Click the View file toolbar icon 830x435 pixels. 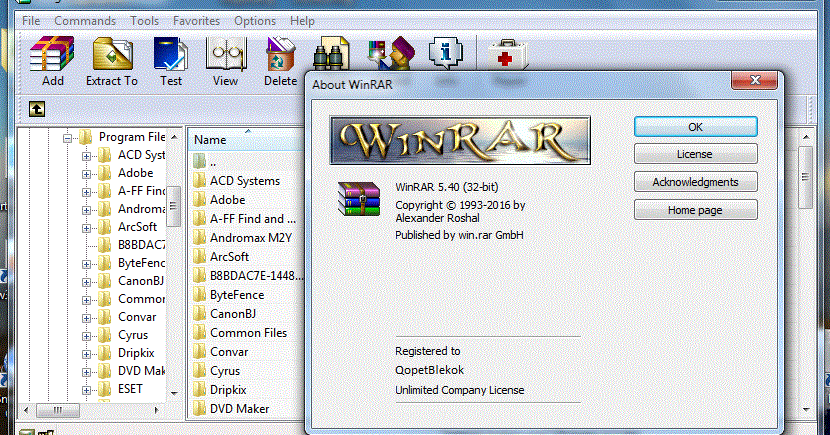click(x=226, y=53)
